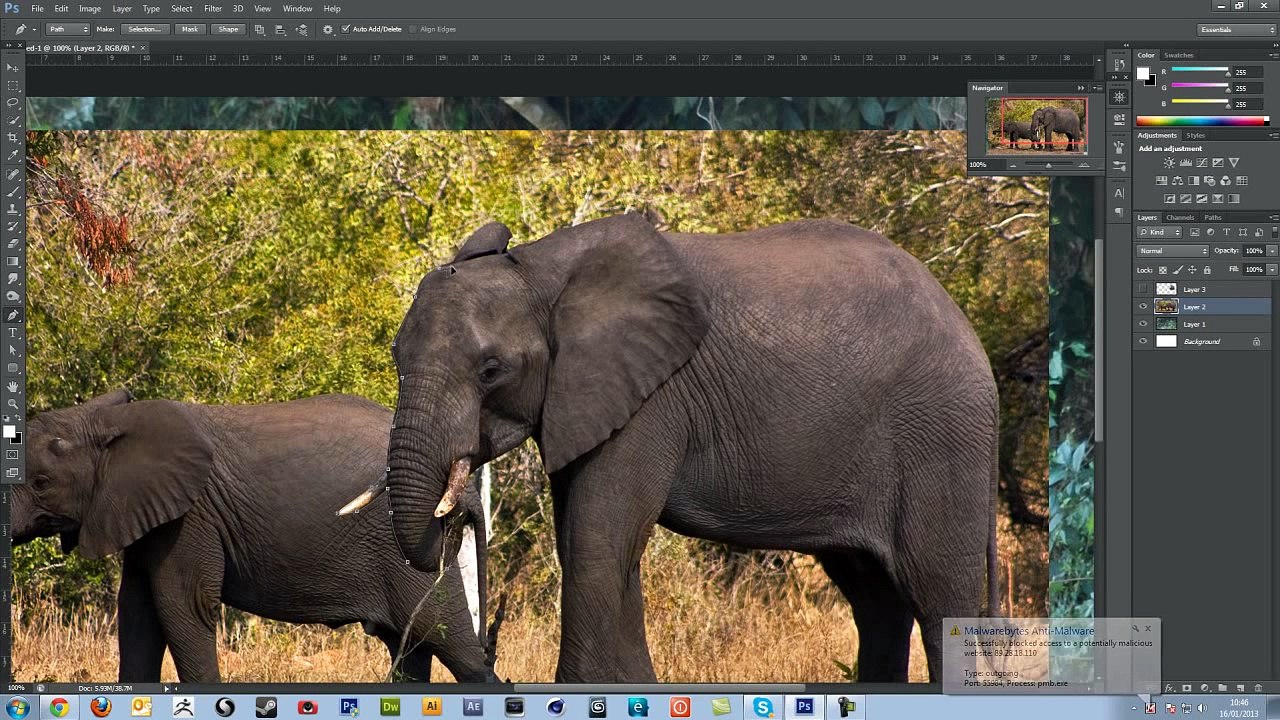
Task: Add a Brightness/Contrast adjustment
Action: tap(1169, 162)
